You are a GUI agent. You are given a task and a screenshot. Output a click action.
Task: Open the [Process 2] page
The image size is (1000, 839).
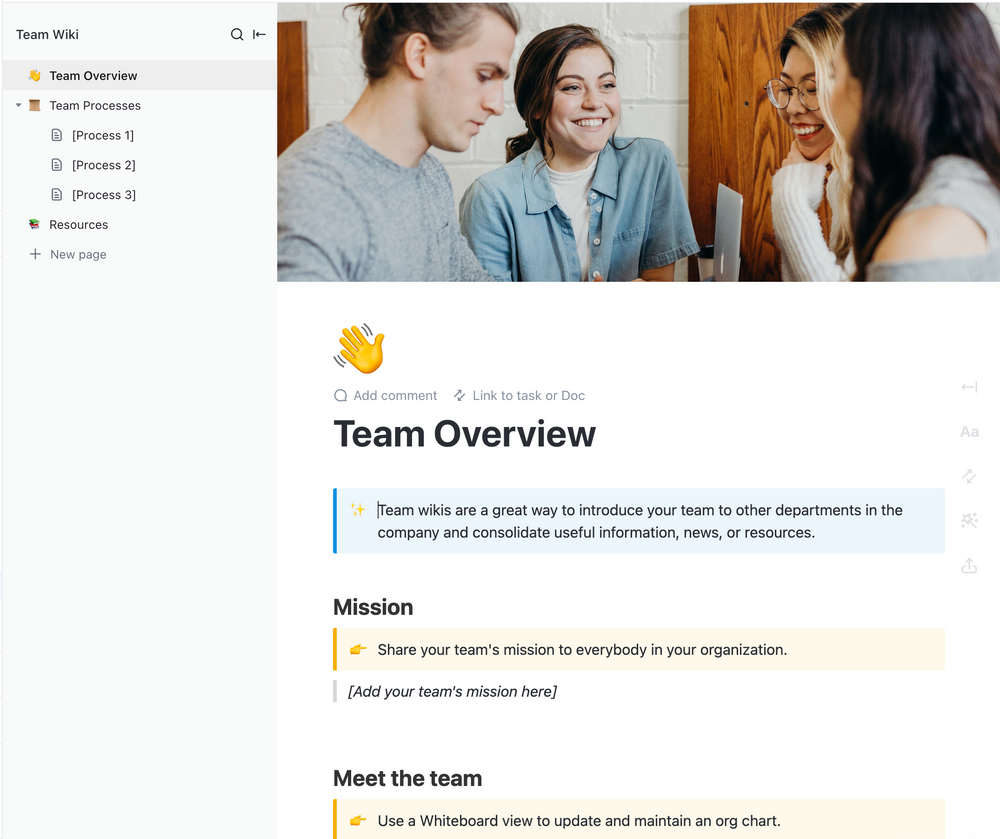coord(102,165)
